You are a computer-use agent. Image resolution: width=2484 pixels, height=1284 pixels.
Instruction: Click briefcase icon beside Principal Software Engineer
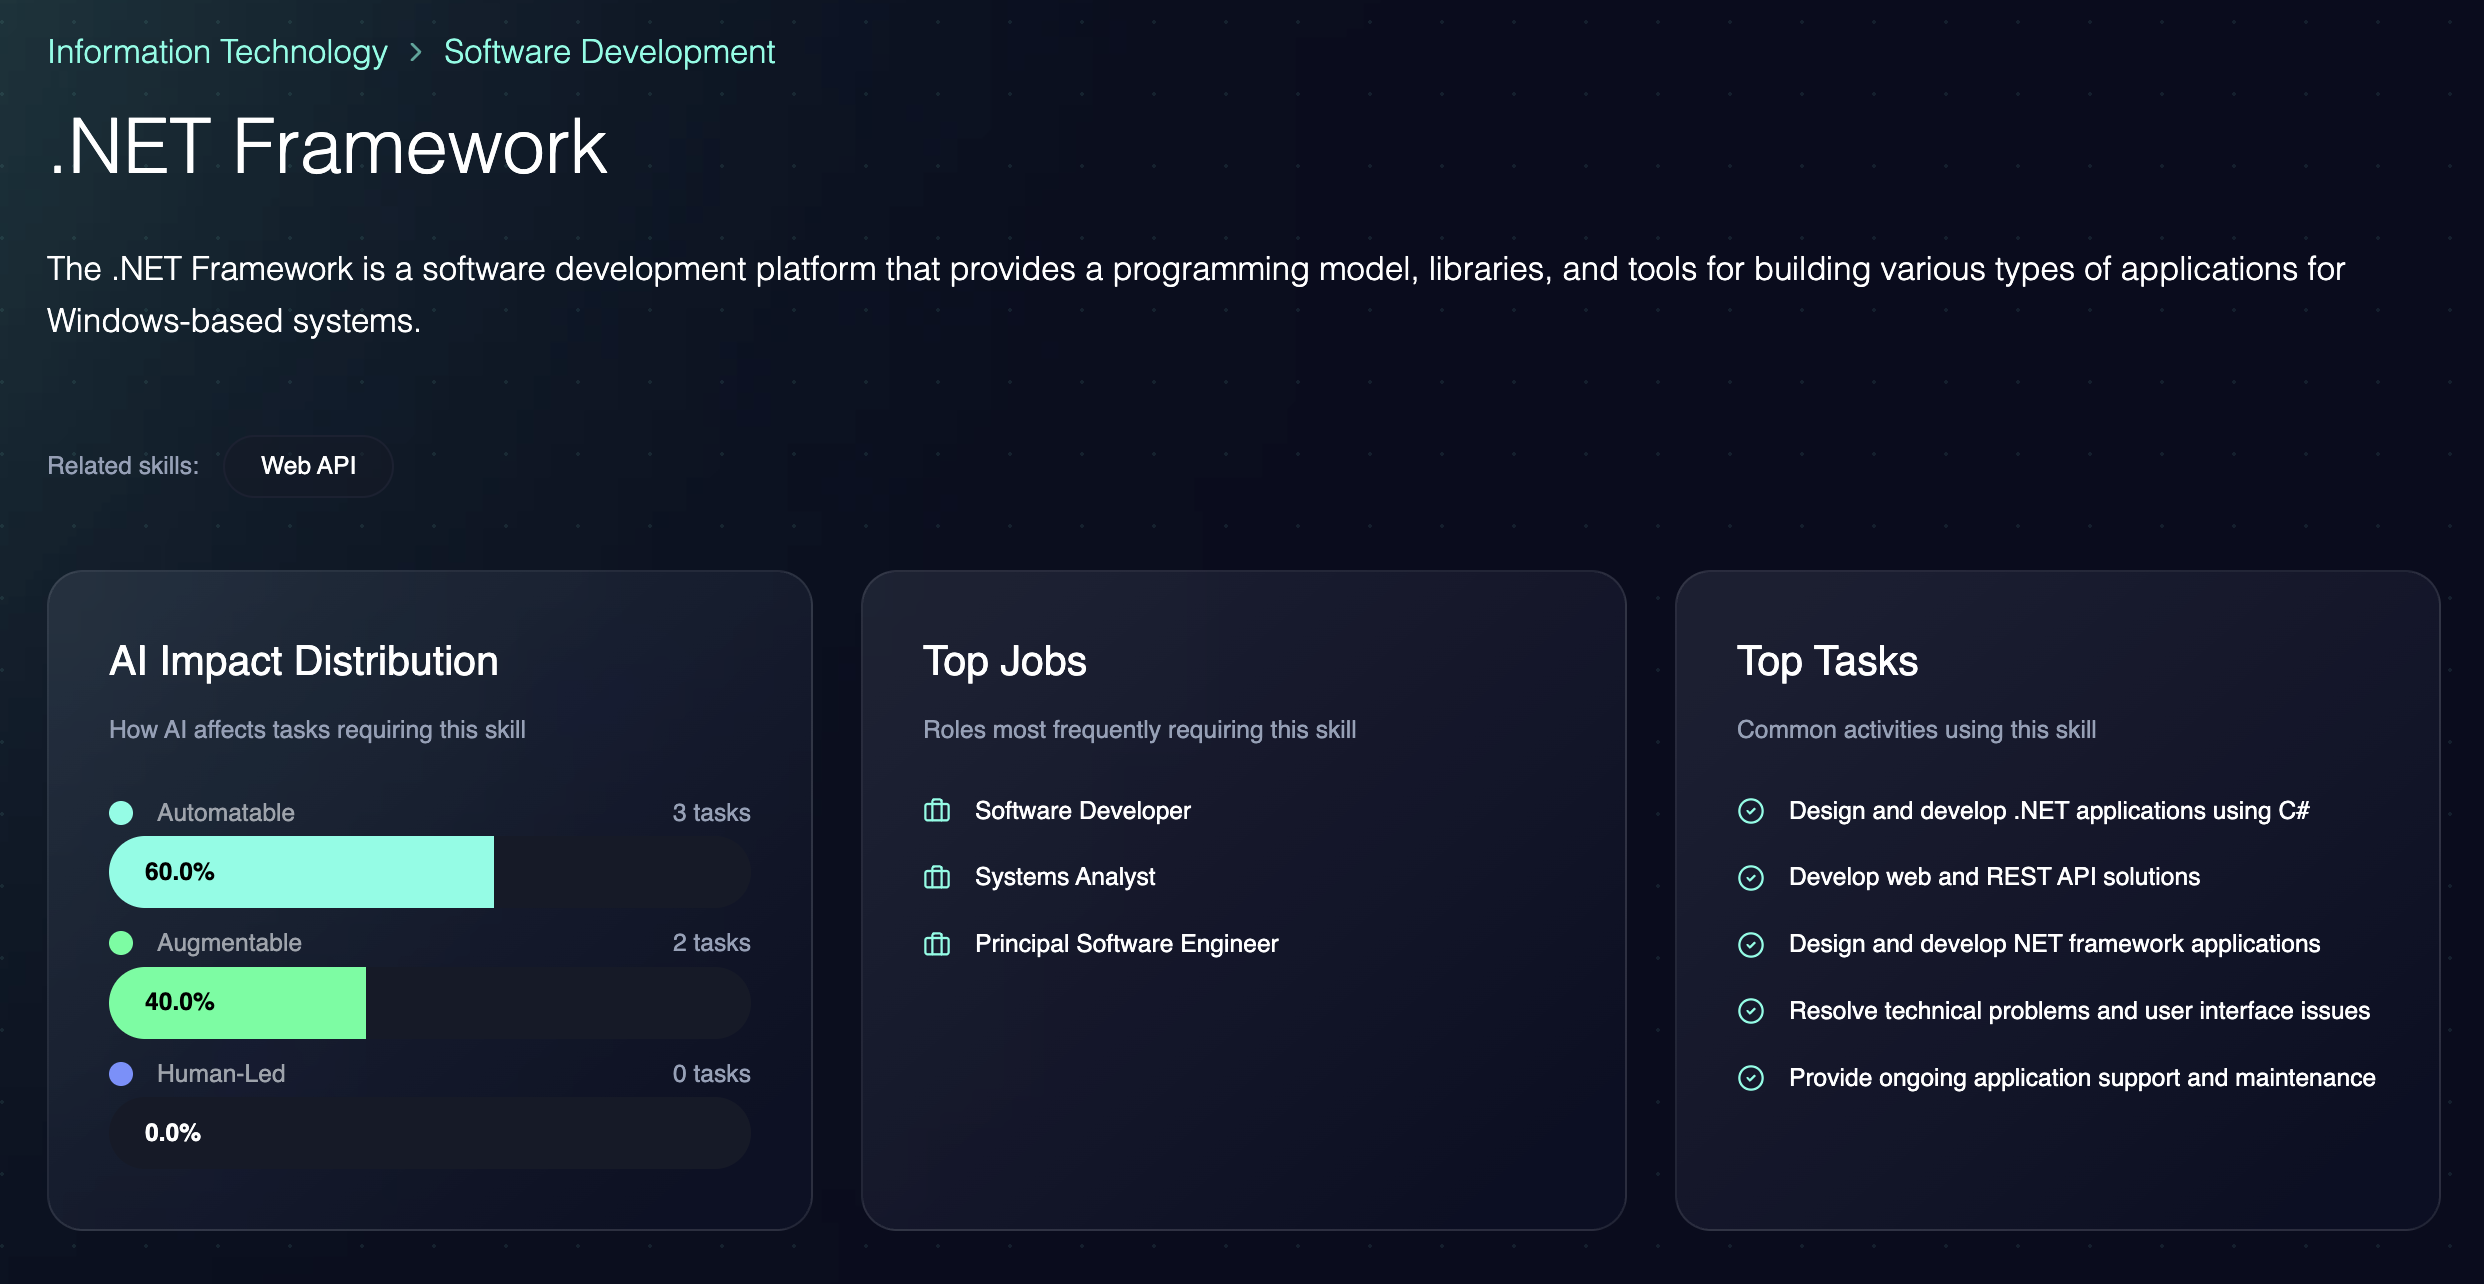937,944
